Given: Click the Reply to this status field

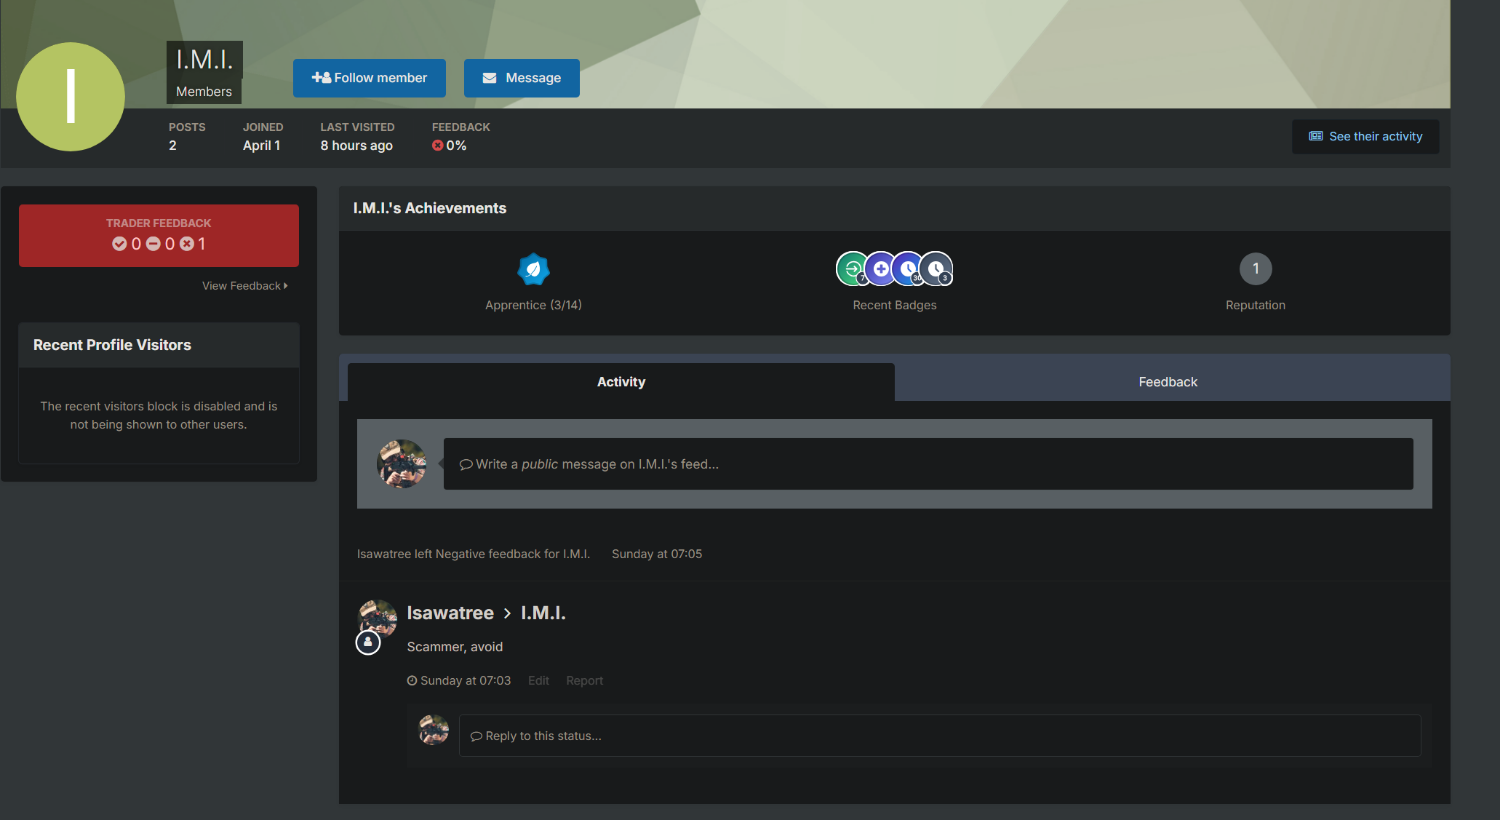Looking at the screenshot, I should click(x=939, y=736).
